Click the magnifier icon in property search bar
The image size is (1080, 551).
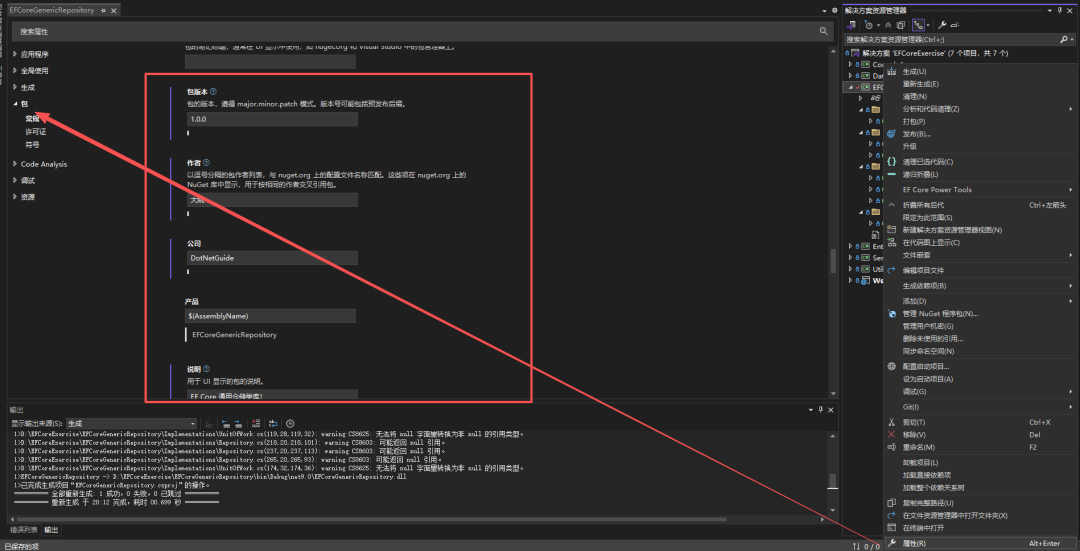pyautogui.click(x=823, y=31)
